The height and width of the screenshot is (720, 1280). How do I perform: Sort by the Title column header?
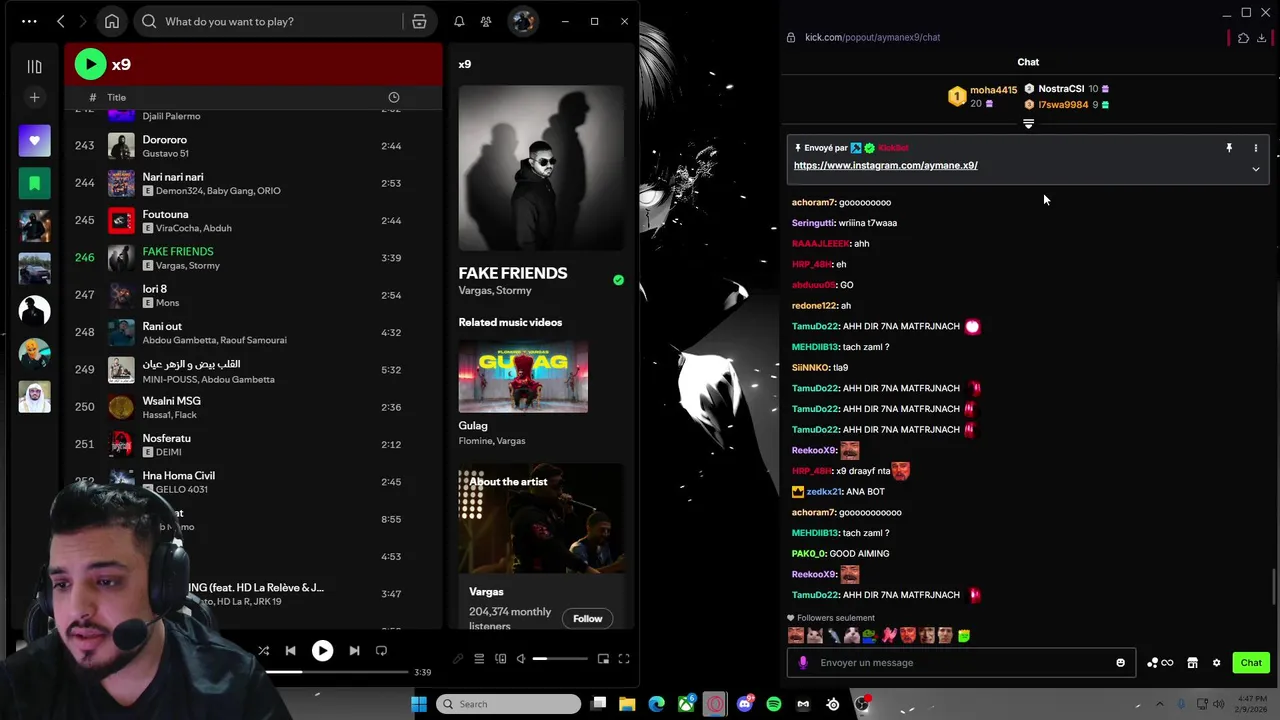click(x=116, y=97)
